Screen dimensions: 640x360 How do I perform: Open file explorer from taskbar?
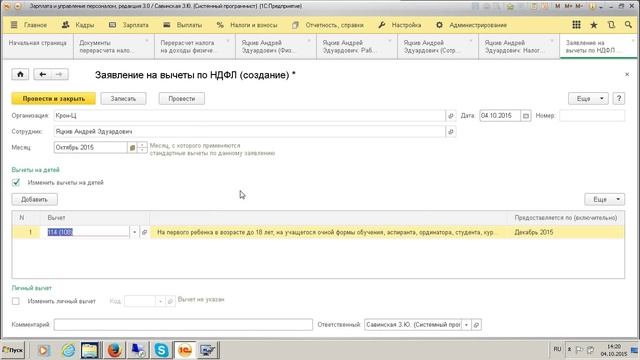90,350
